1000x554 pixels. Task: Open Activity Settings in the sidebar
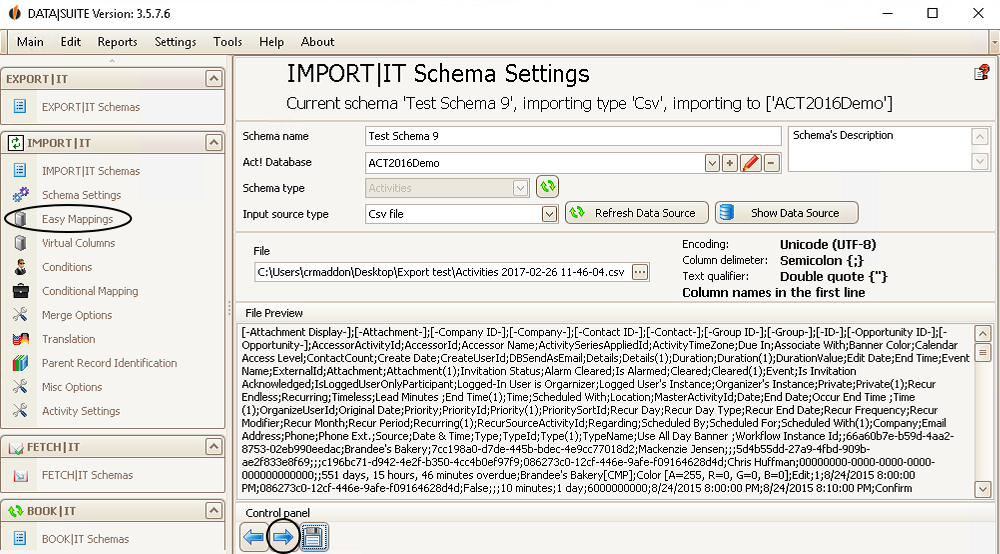coord(81,411)
